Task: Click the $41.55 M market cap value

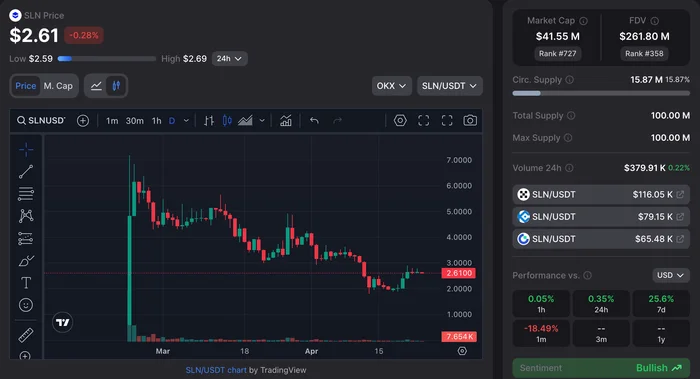Action: [x=558, y=36]
